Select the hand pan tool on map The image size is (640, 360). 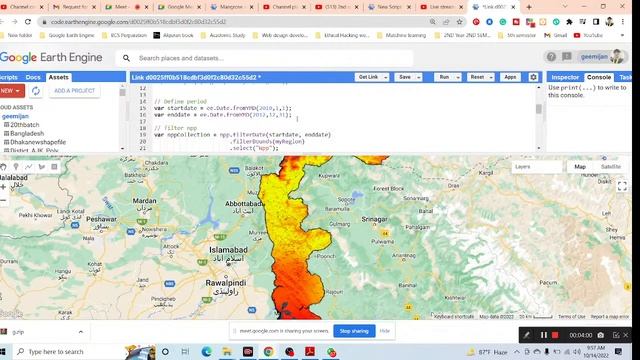click(x=3, y=167)
